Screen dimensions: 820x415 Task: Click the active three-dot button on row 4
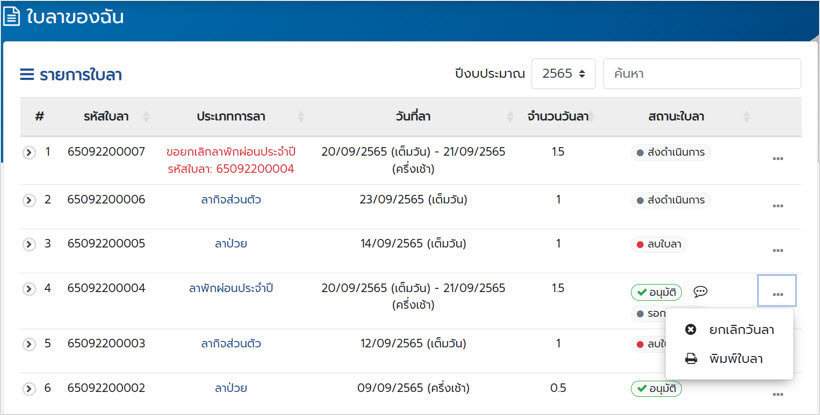[x=777, y=291]
